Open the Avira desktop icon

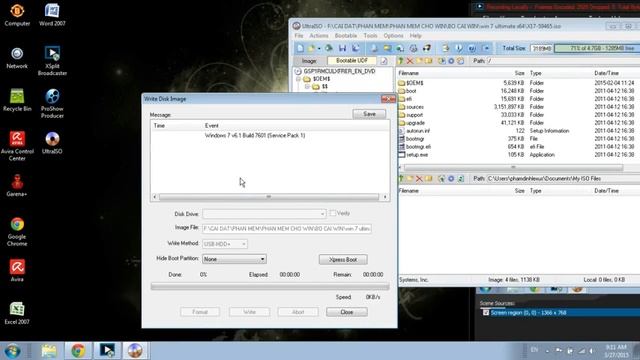[x=17, y=271]
